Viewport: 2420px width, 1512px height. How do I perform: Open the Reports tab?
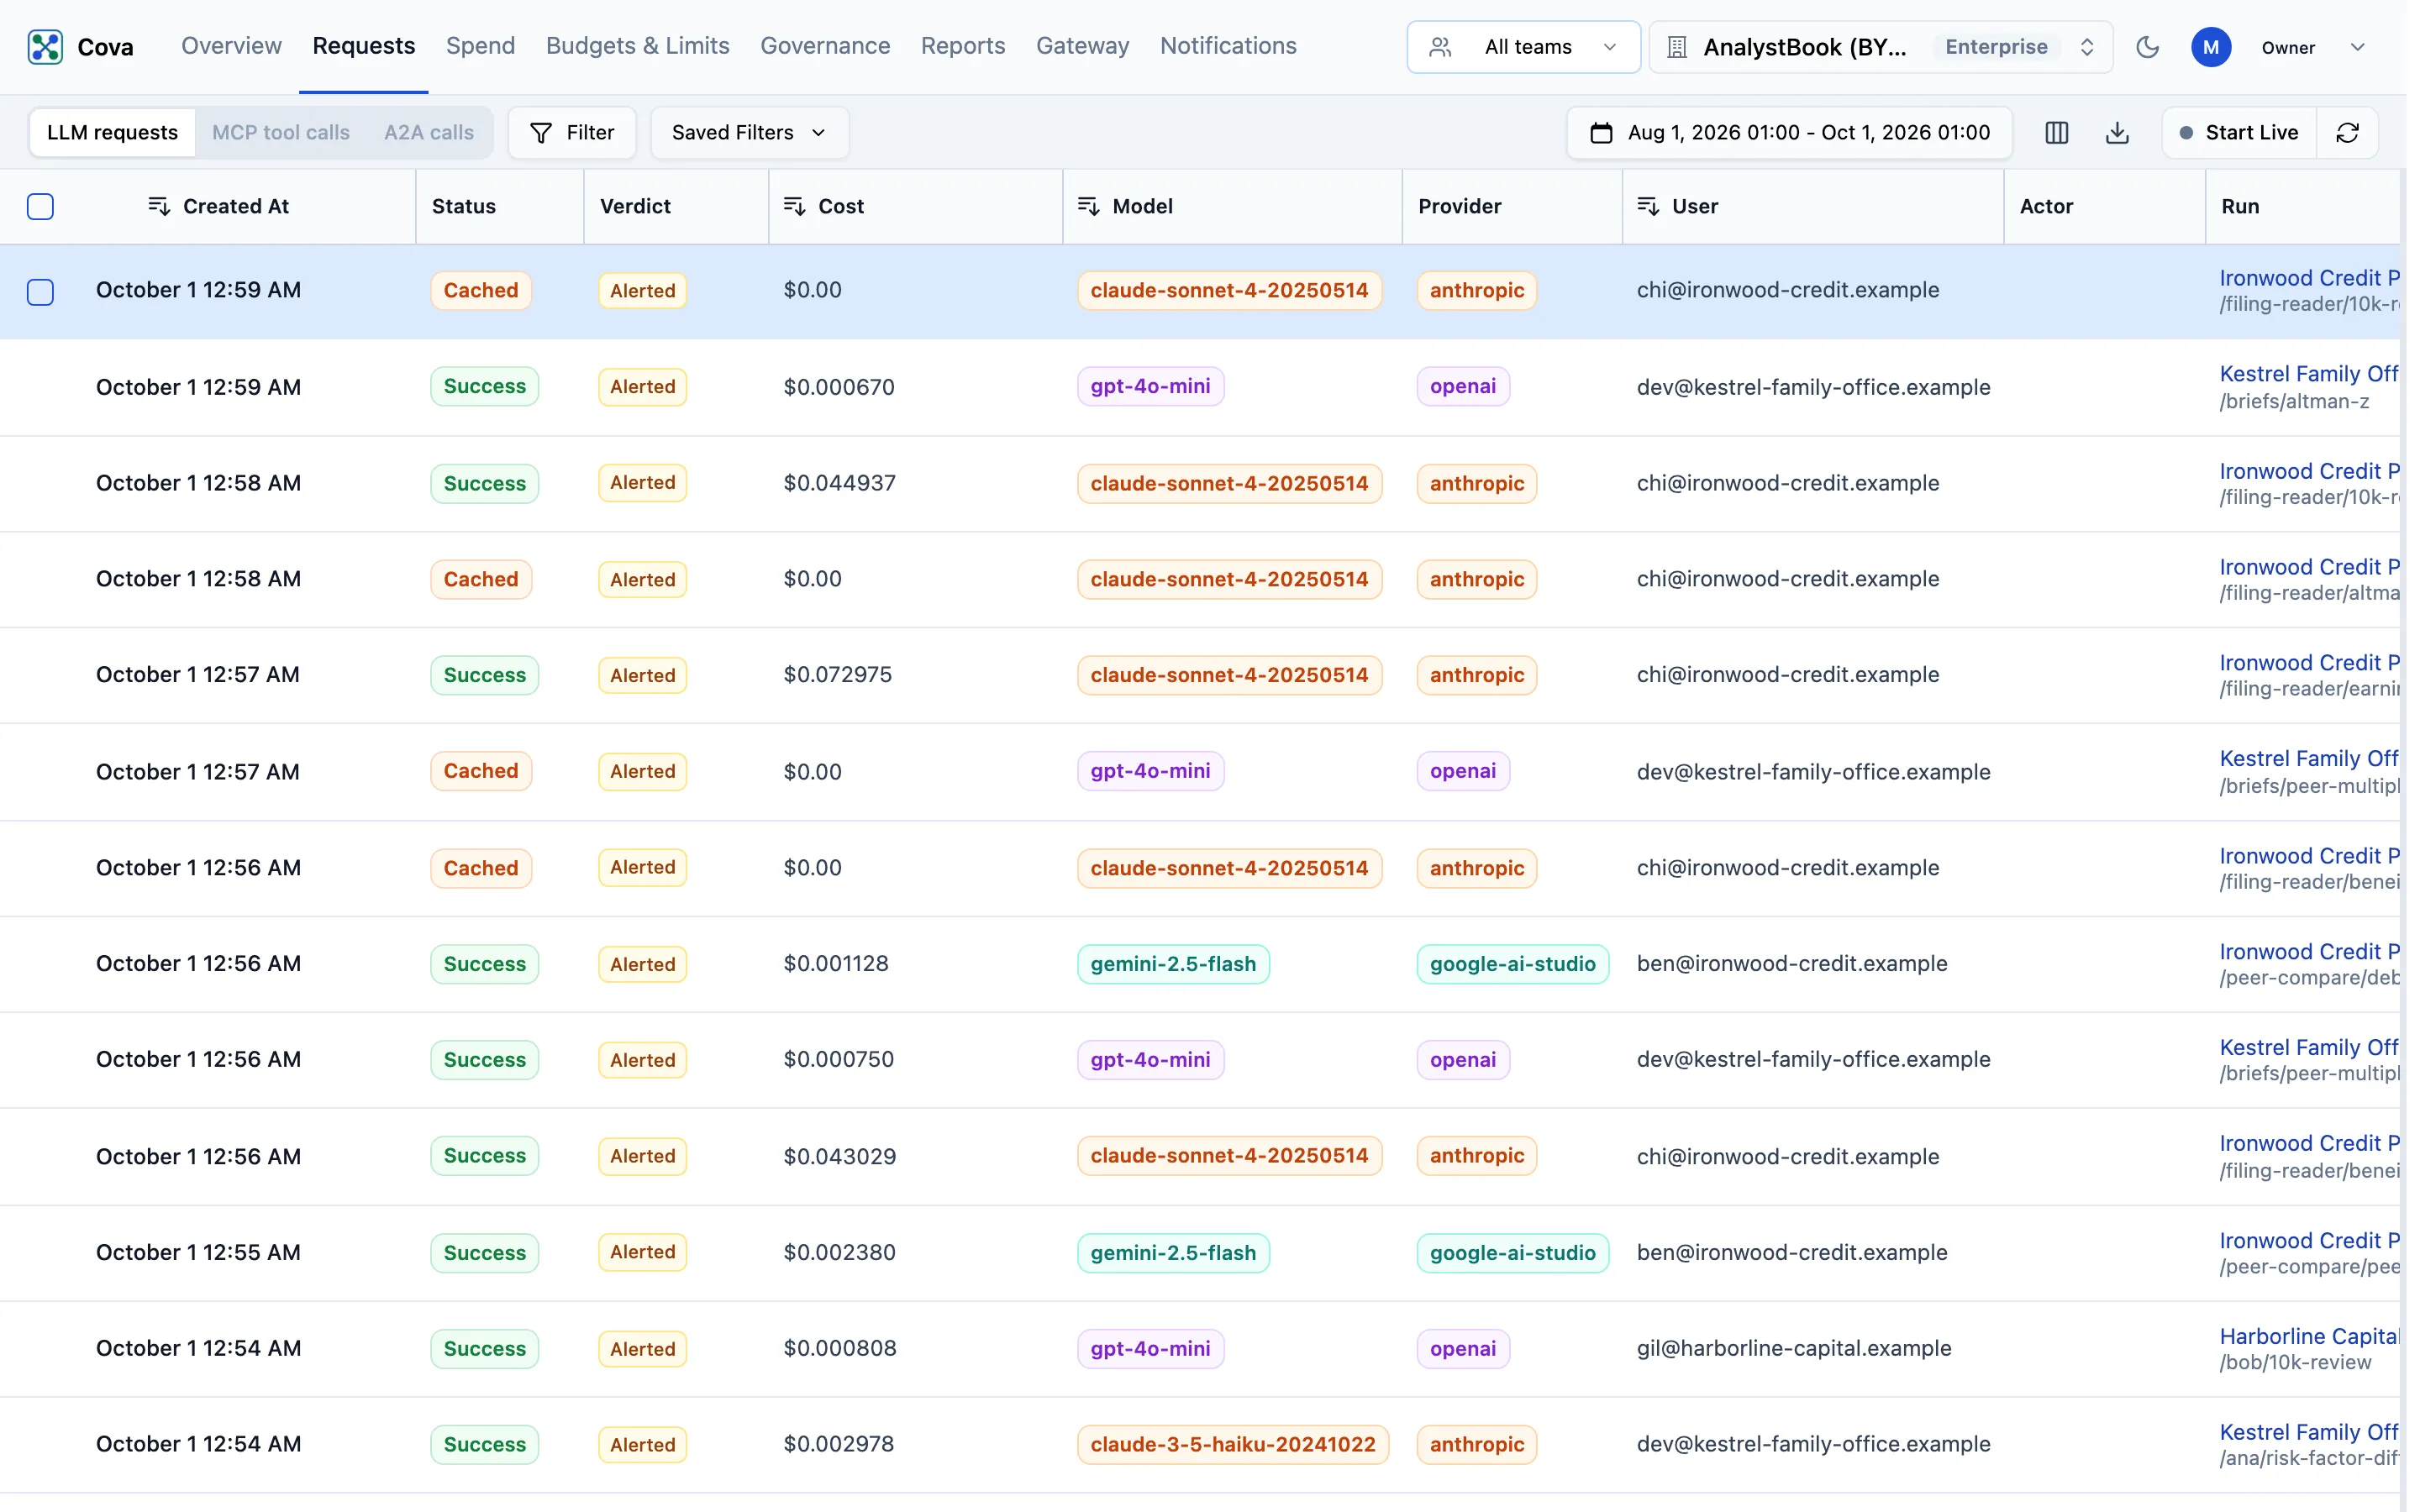point(963,46)
